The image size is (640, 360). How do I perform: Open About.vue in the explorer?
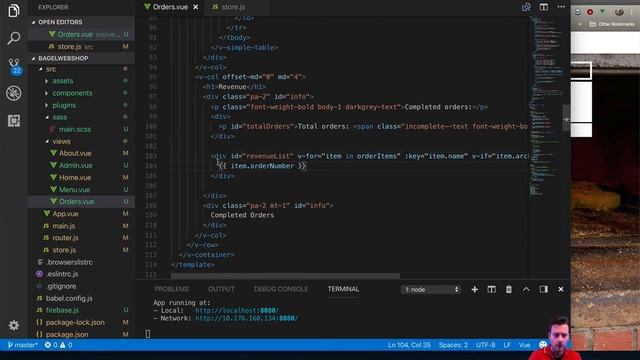pyautogui.click(x=75, y=153)
